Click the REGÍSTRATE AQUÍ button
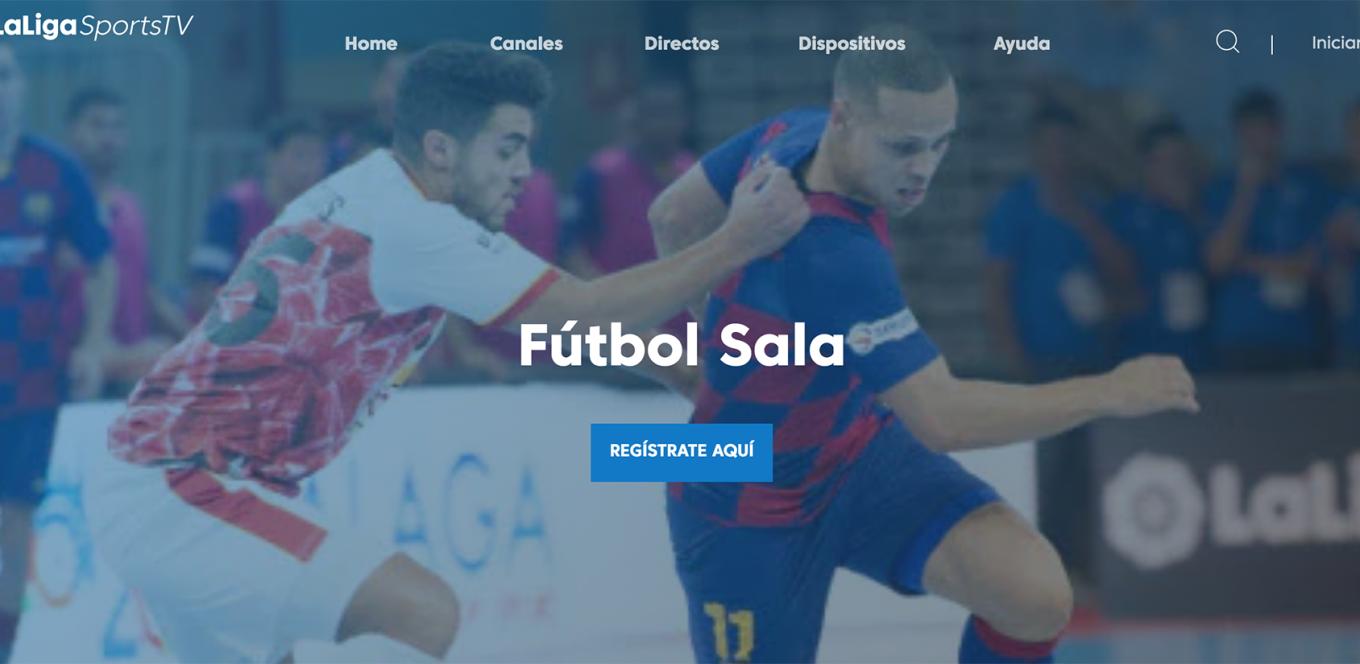The width and height of the screenshot is (1360, 664). [682, 452]
